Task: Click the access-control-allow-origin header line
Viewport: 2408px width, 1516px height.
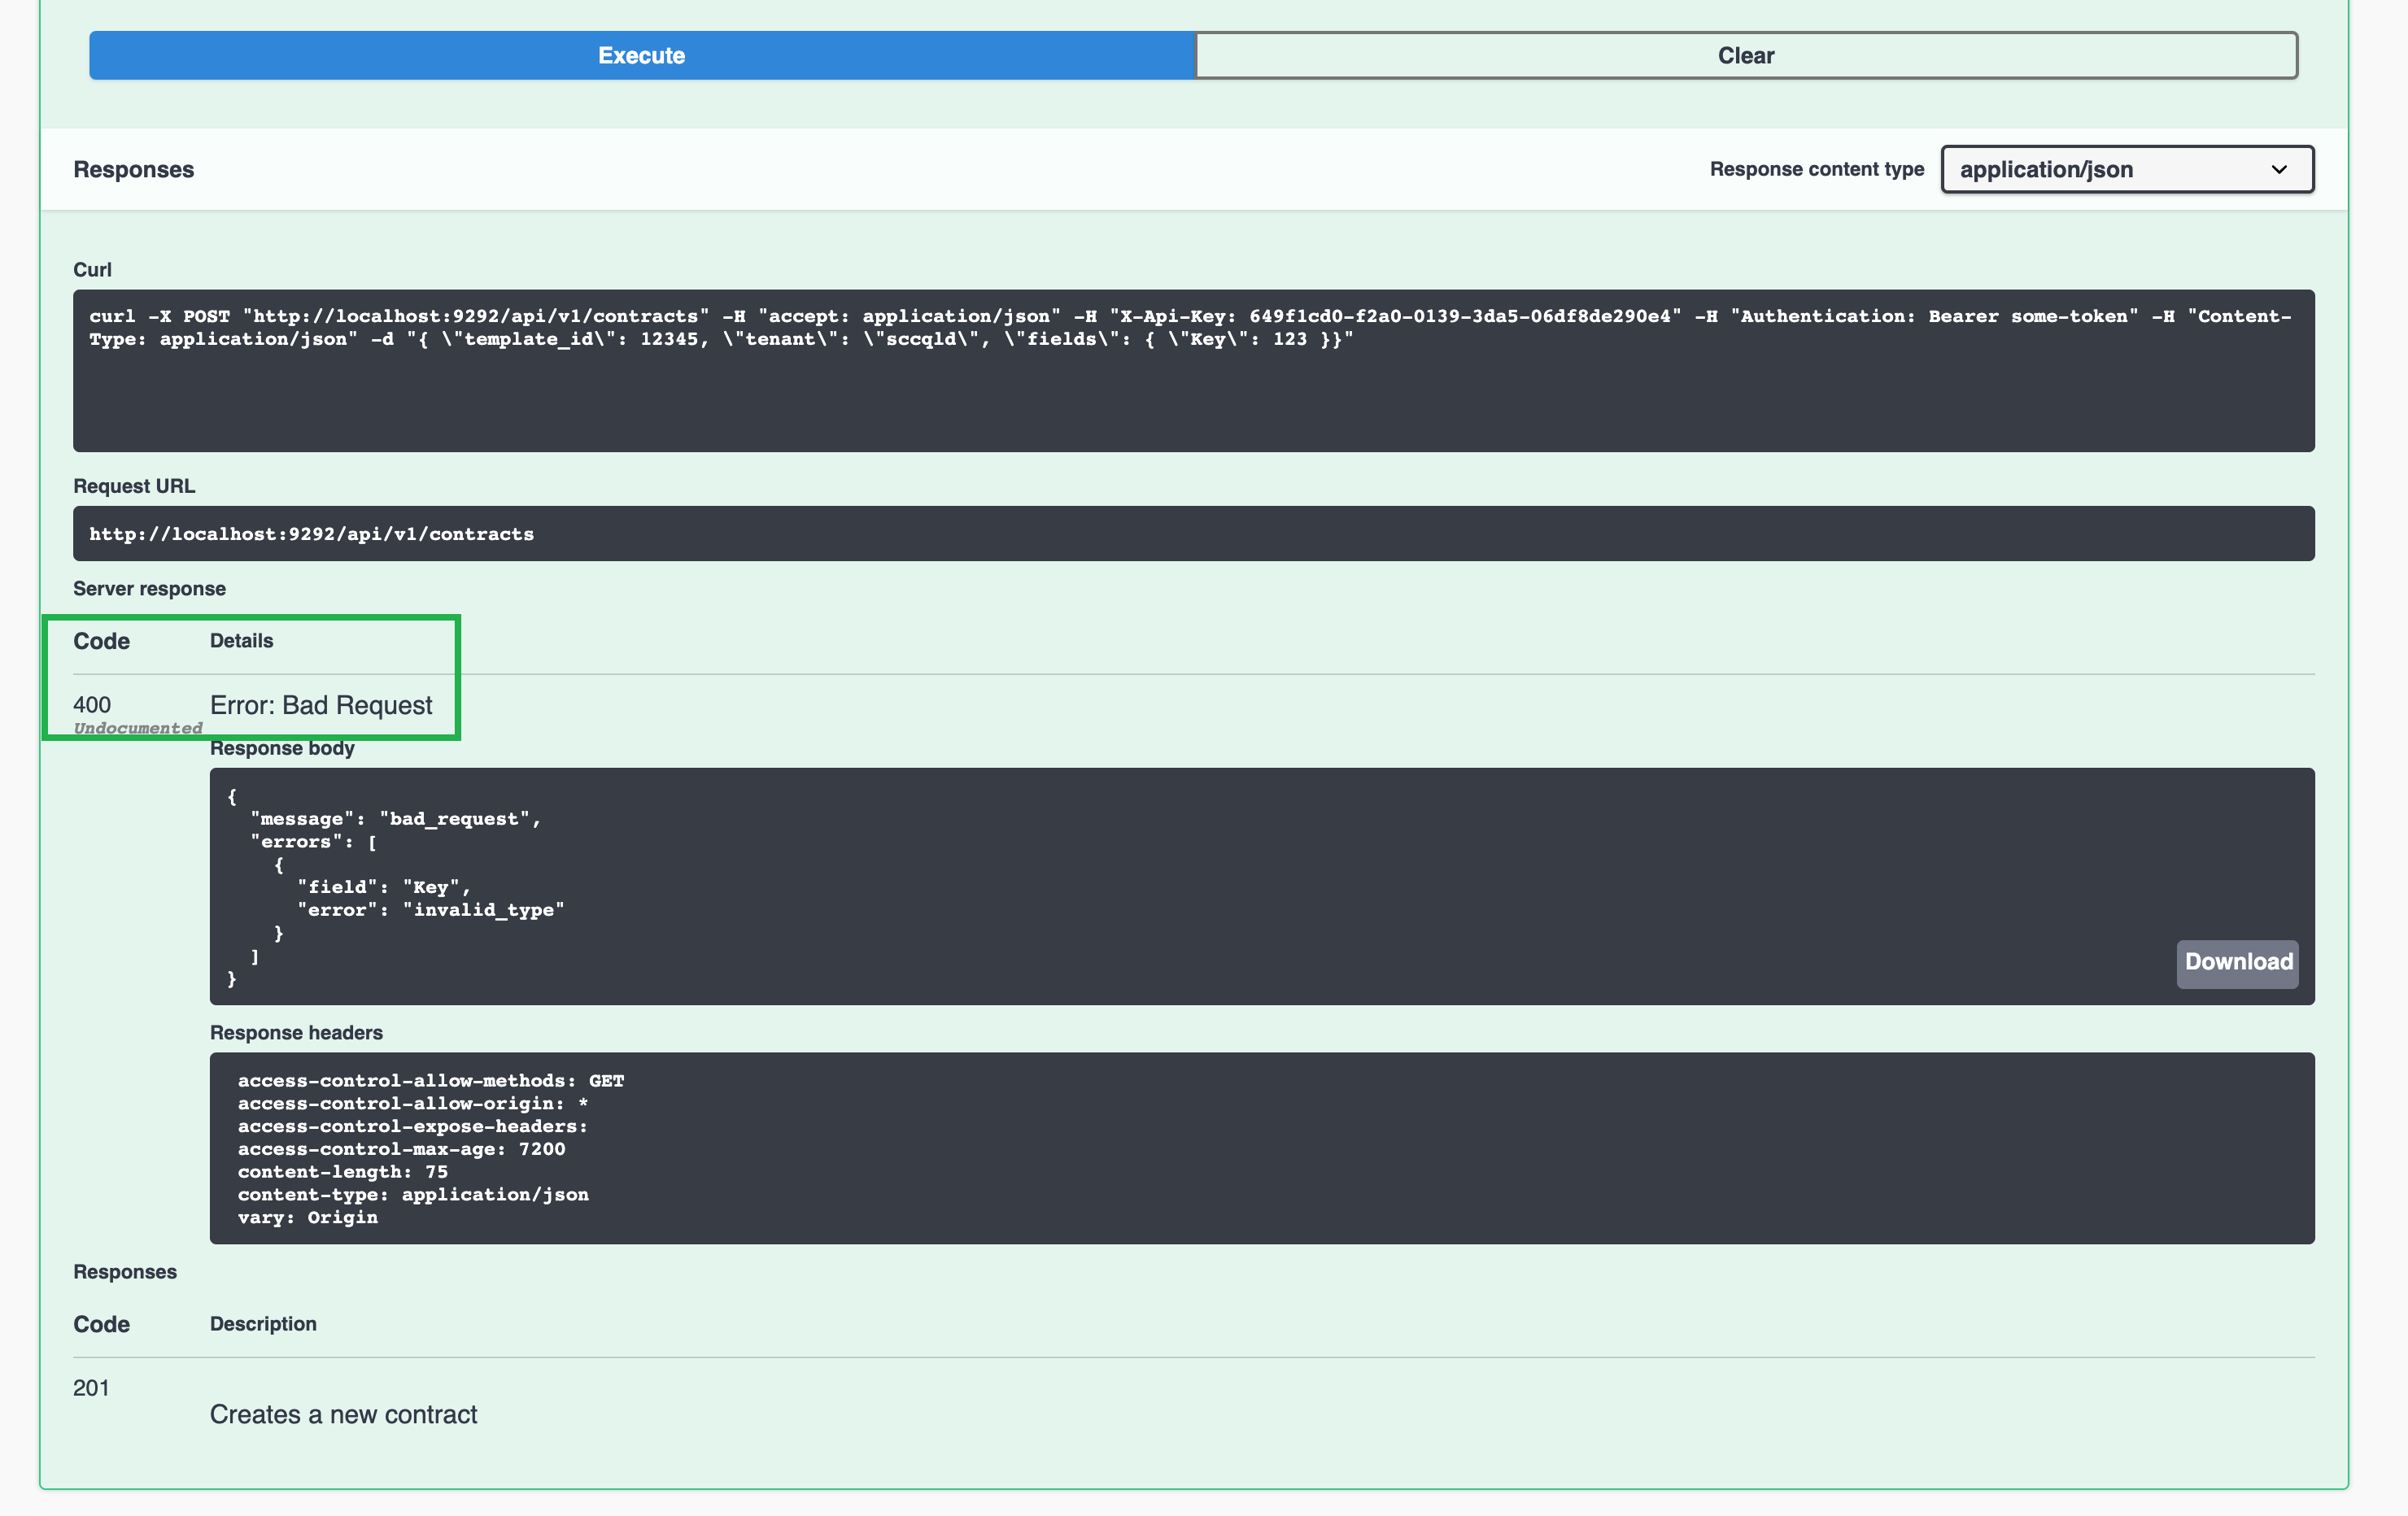Action: [x=413, y=1104]
